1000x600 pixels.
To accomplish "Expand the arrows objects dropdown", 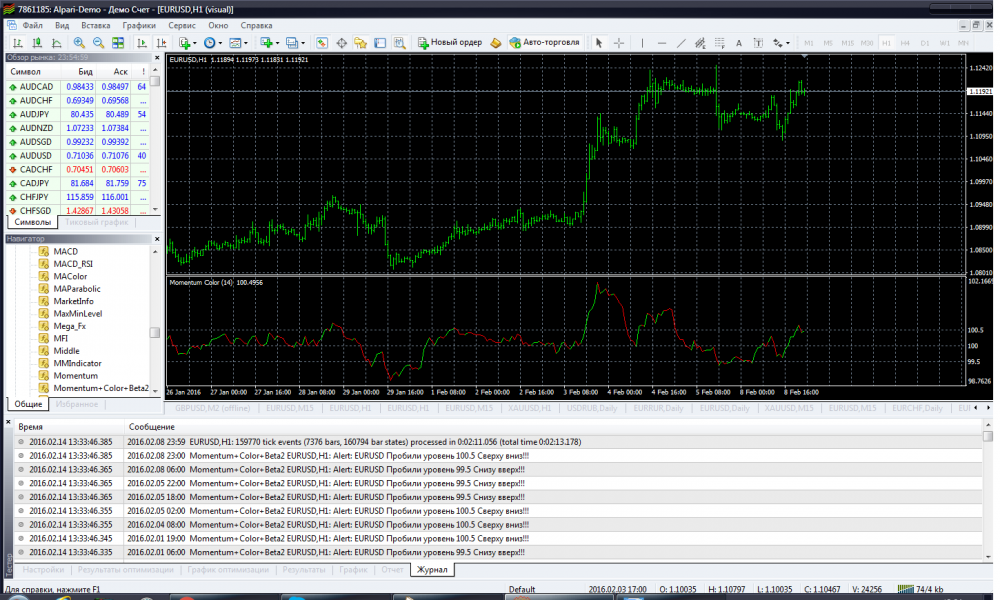I will [x=788, y=43].
